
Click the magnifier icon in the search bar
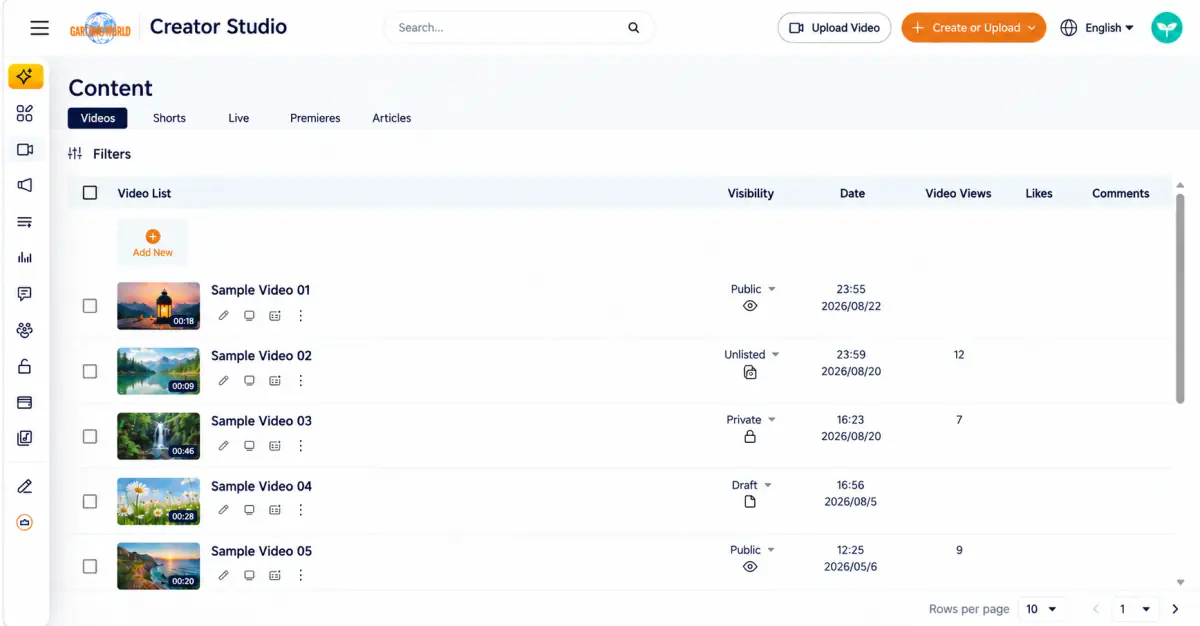pos(633,28)
